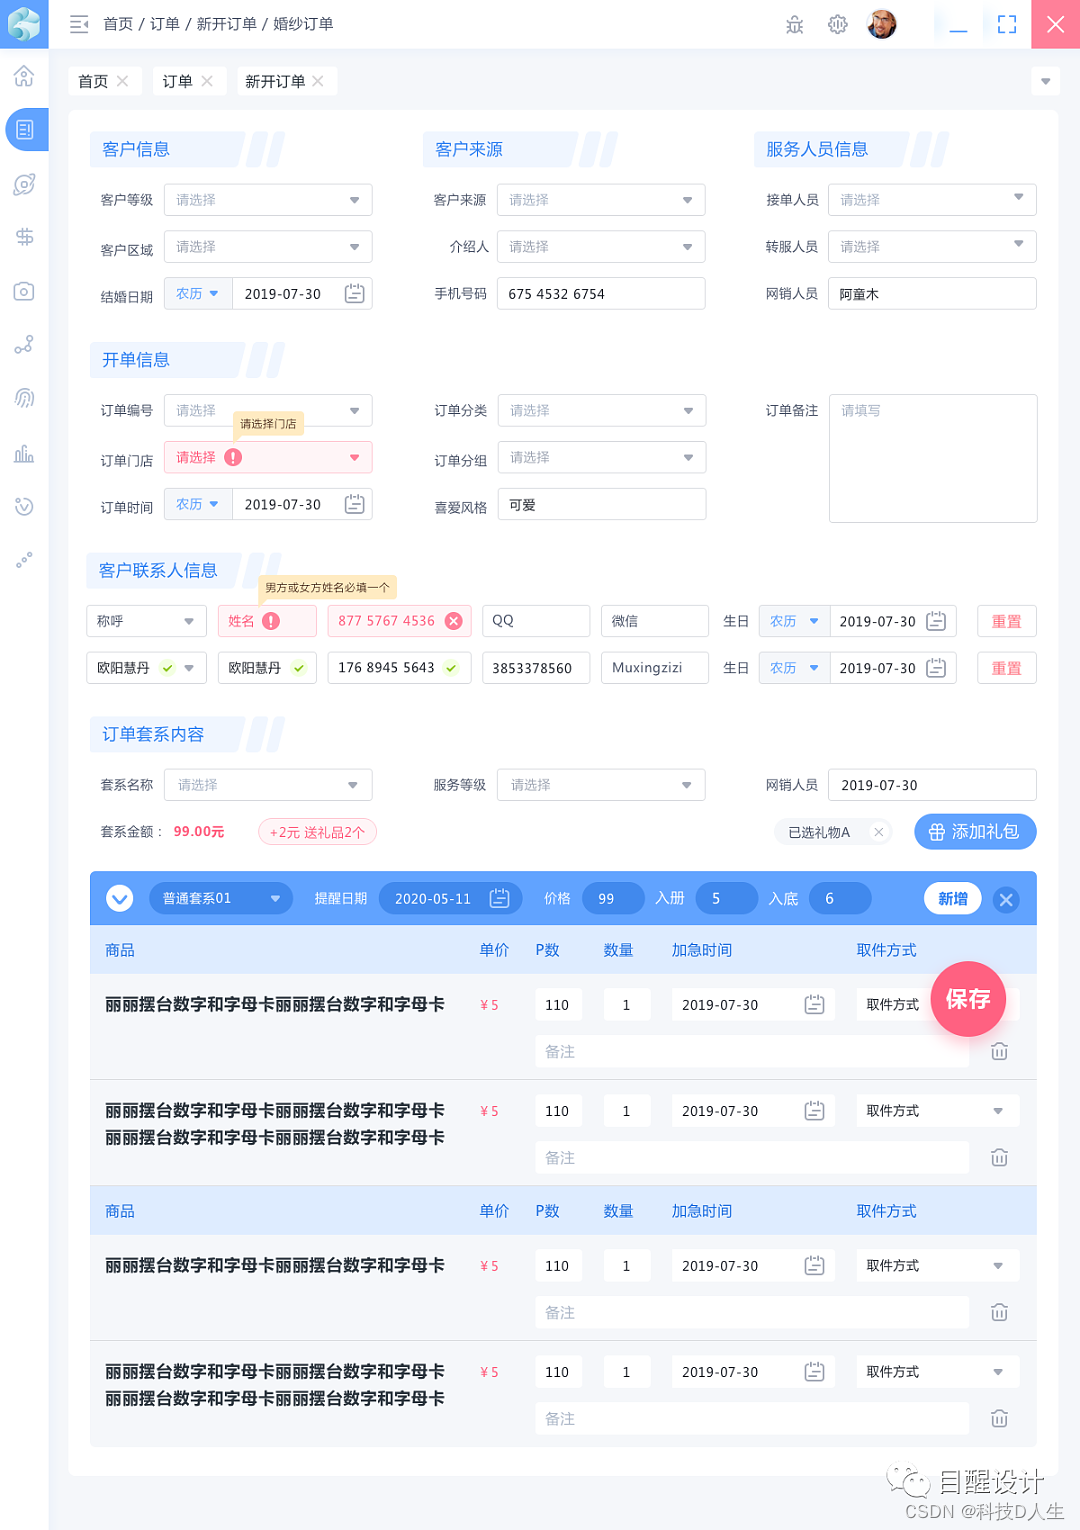
Task: Close the 订单 tab
Action: [x=207, y=81]
